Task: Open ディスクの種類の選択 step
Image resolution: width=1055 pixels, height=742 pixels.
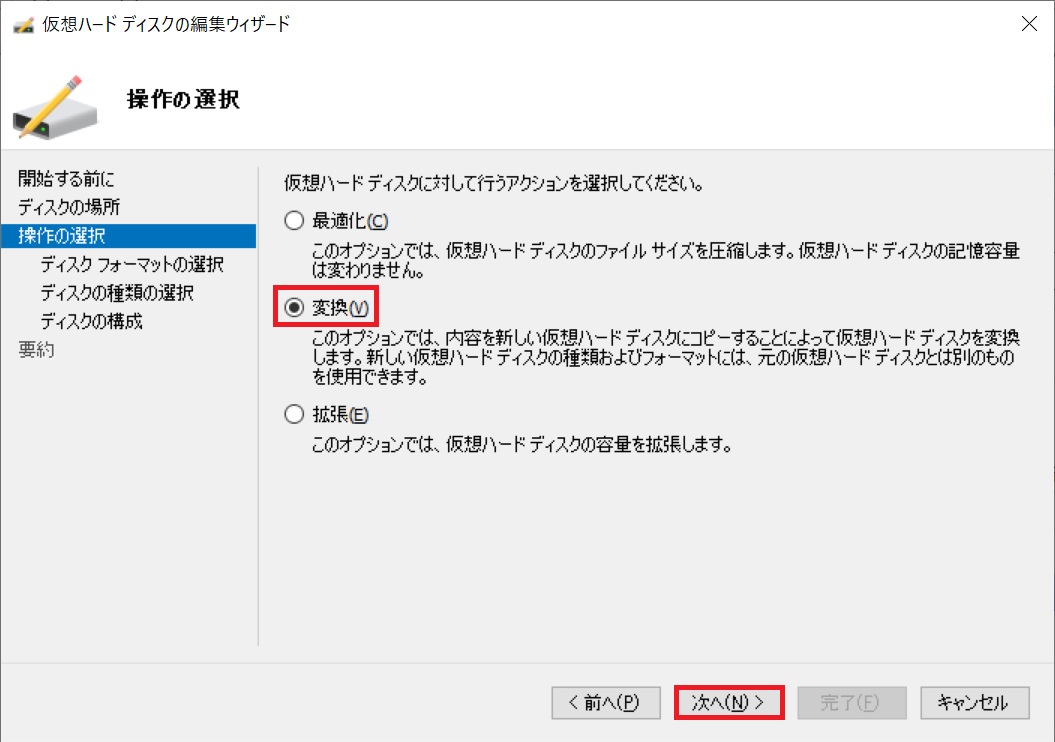Action: pos(117,293)
